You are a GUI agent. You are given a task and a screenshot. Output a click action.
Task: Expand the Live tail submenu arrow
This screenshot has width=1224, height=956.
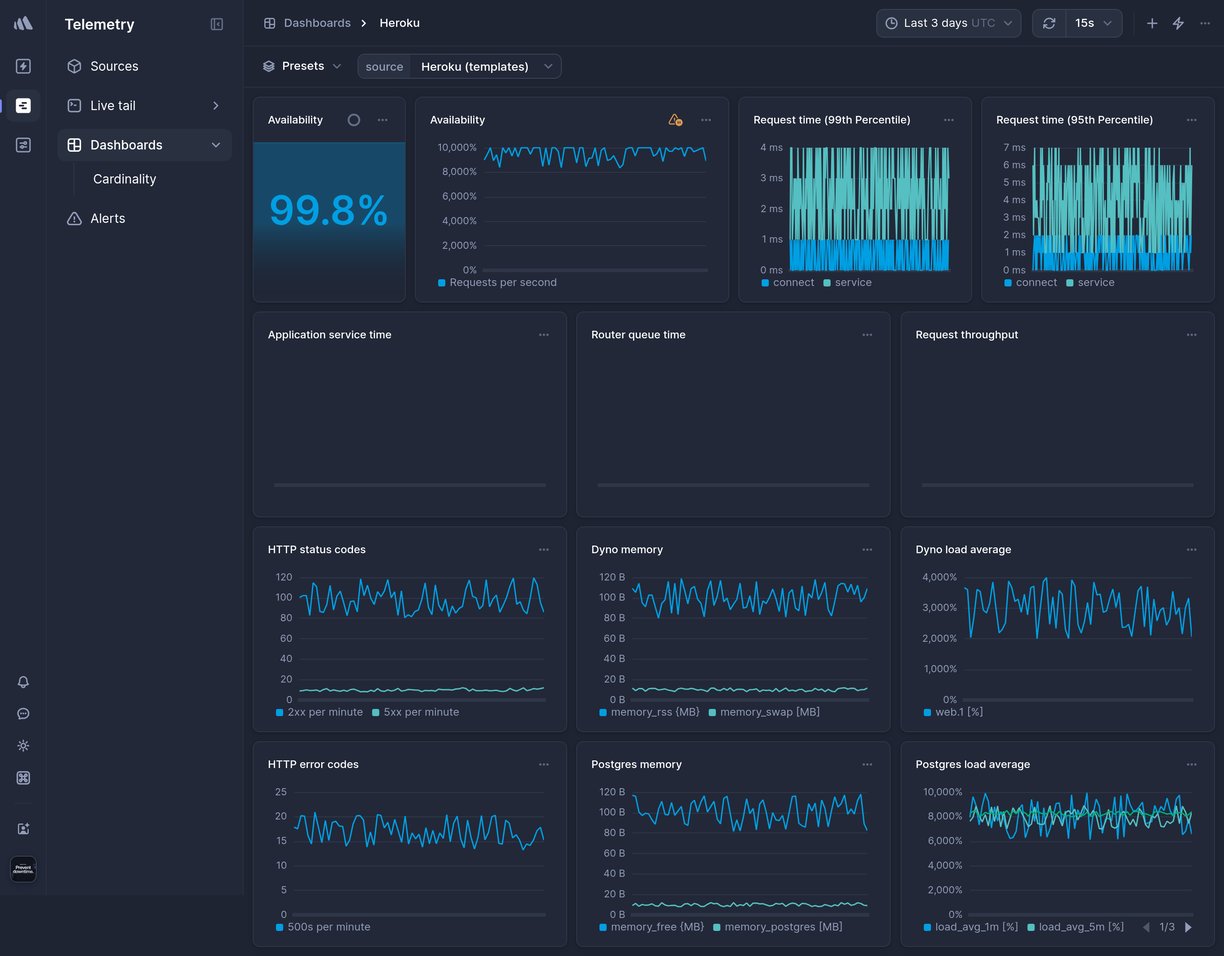pos(216,105)
